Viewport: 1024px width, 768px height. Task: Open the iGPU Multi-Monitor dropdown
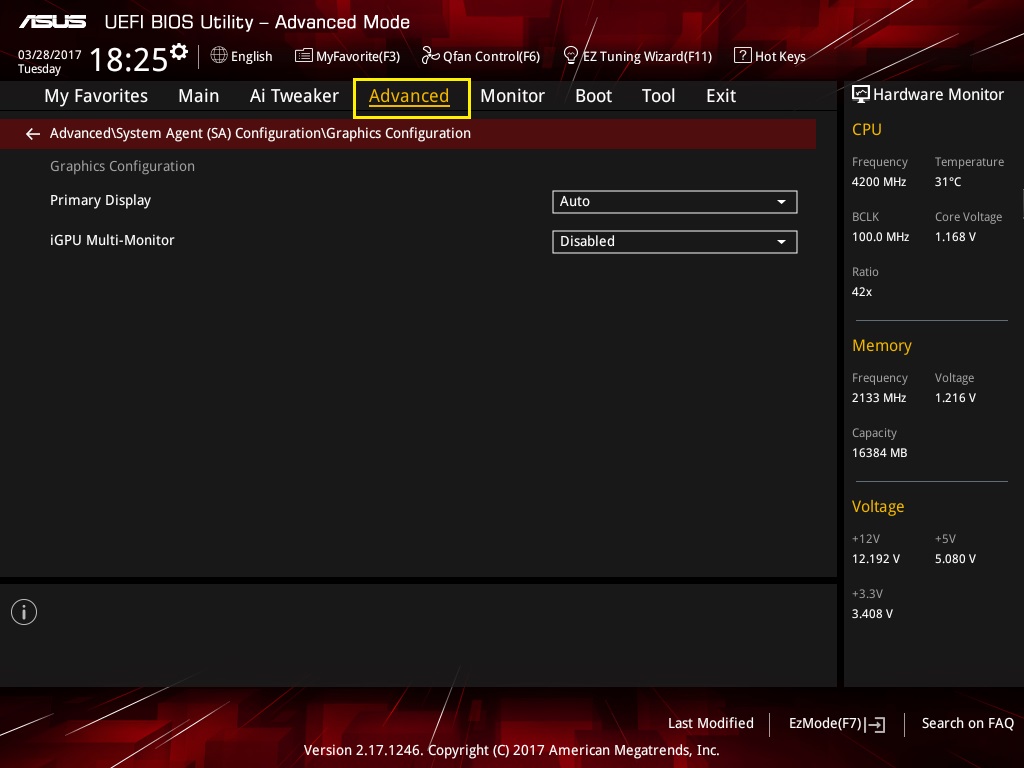click(x=675, y=242)
